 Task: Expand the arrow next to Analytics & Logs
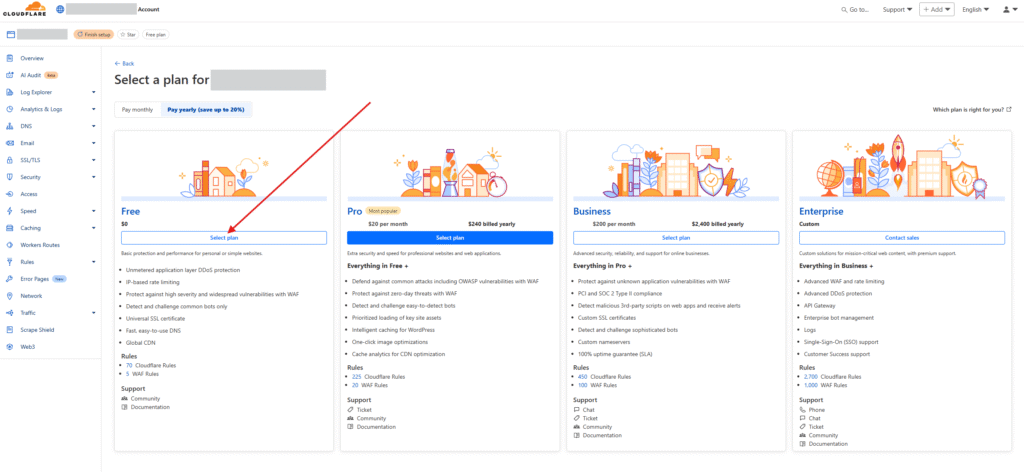pos(93,109)
